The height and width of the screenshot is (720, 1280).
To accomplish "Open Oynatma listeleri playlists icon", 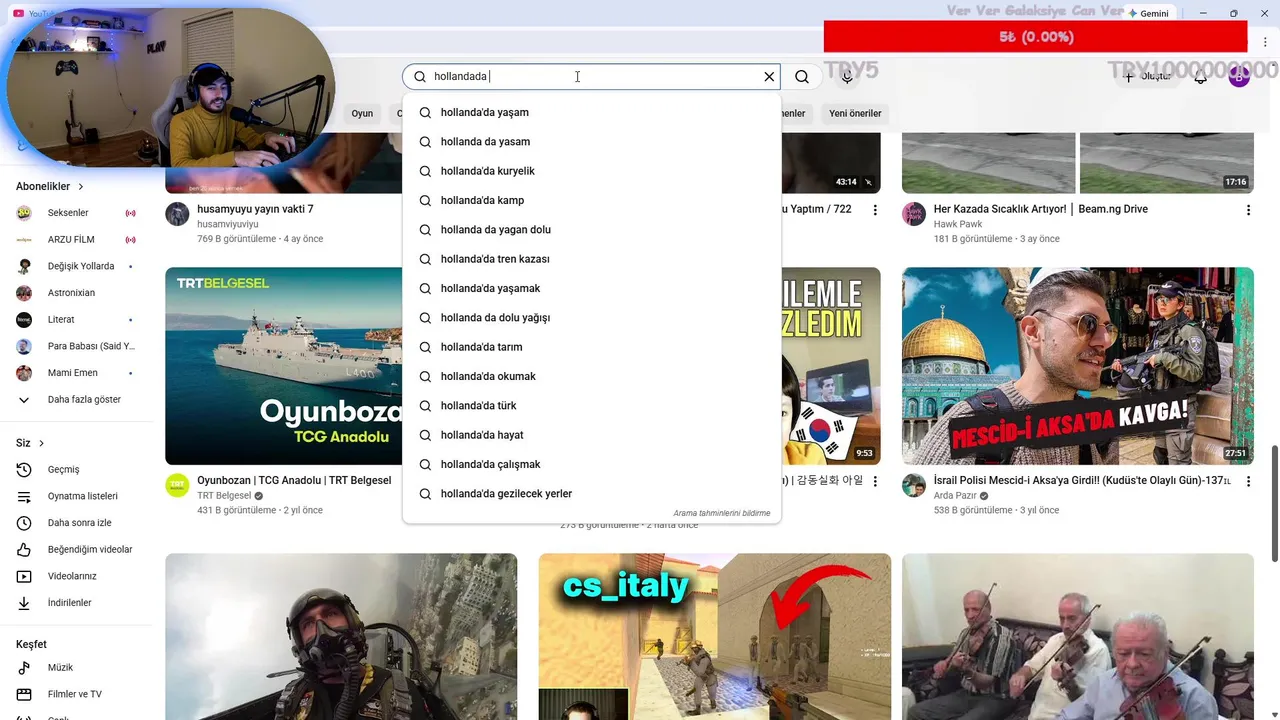I will point(24,497).
